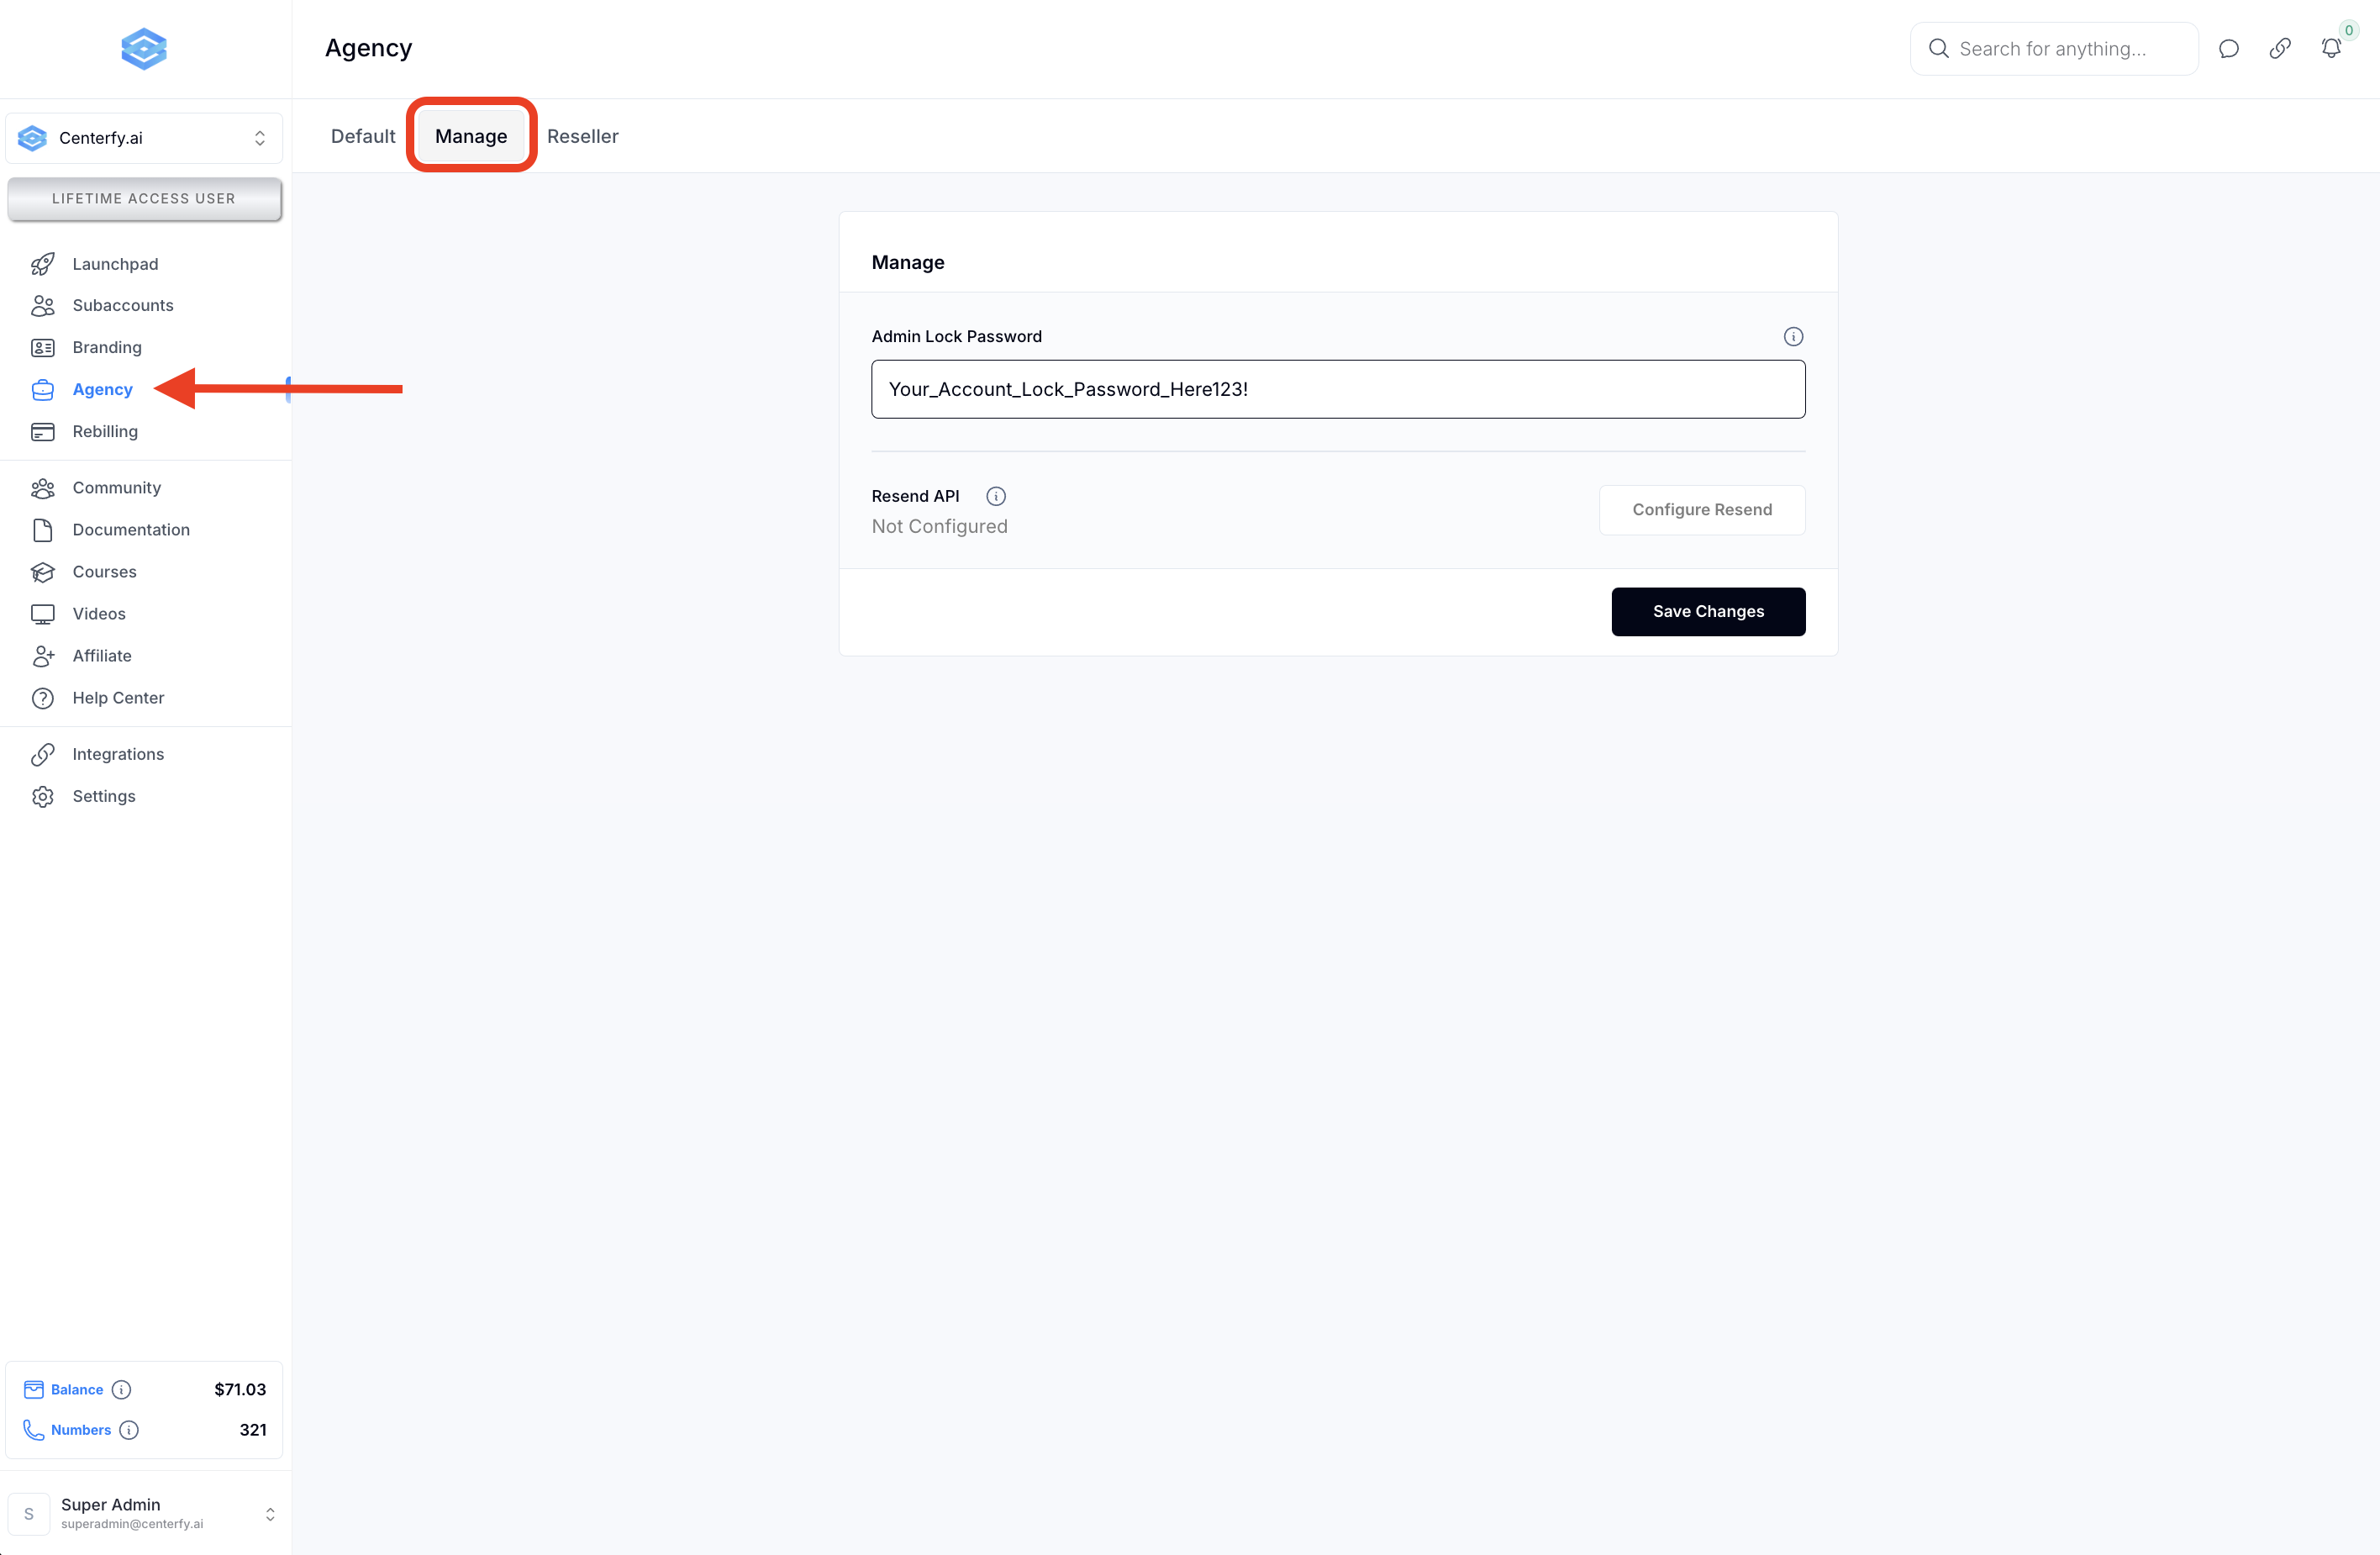The width and height of the screenshot is (2380, 1555).
Task: Click the Configure Resend button
Action: coord(1701,510)
